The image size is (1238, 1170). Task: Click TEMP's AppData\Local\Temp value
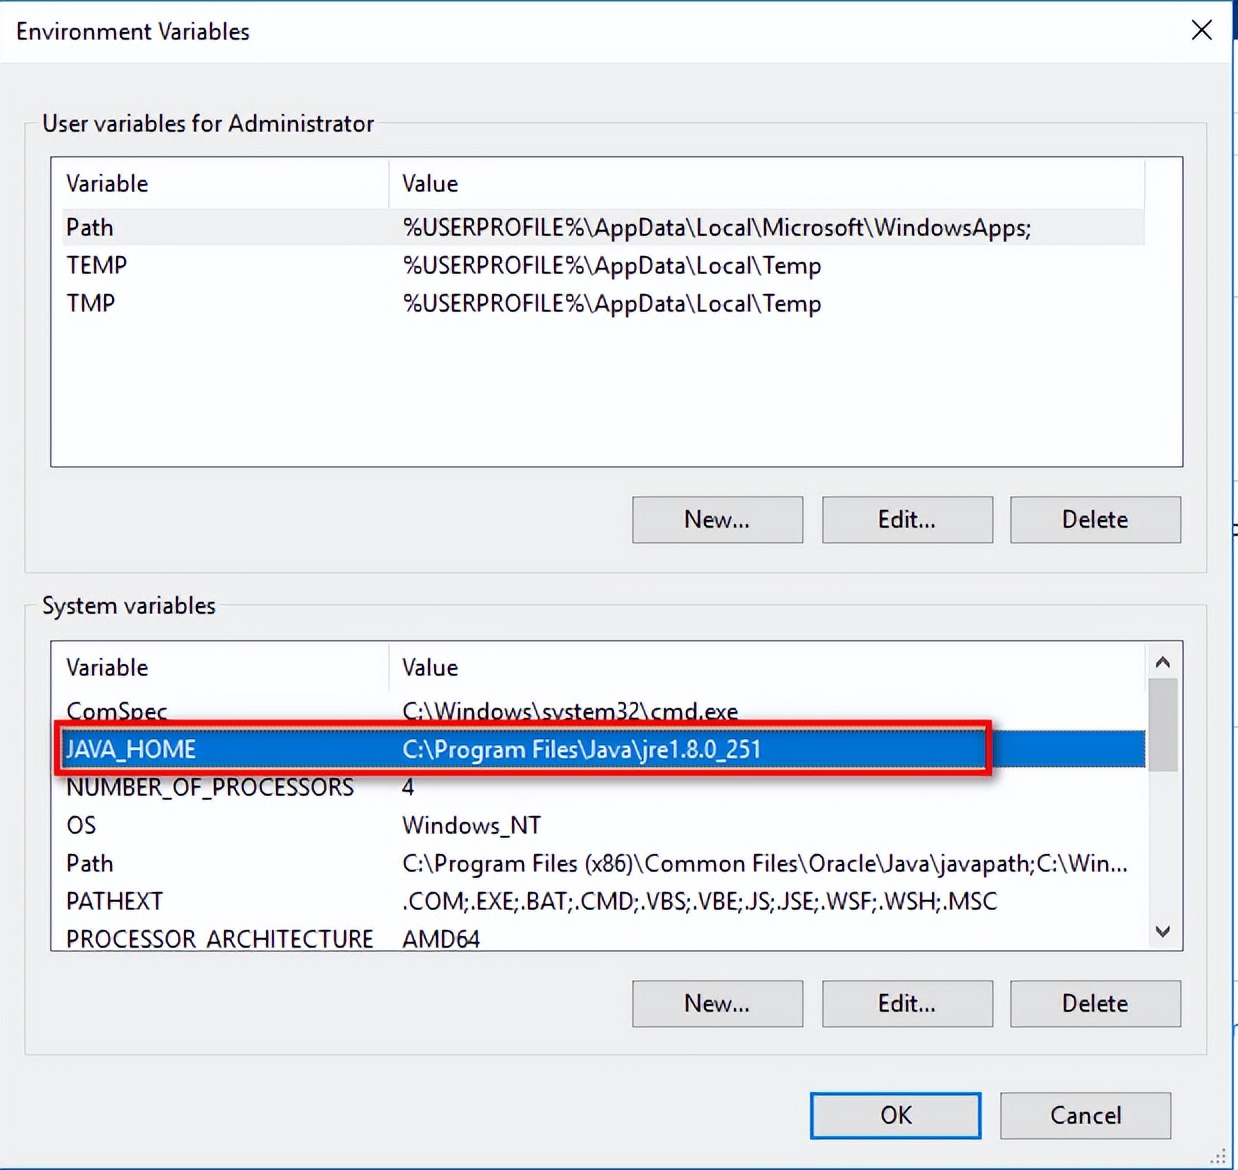[x=612, y=265]
